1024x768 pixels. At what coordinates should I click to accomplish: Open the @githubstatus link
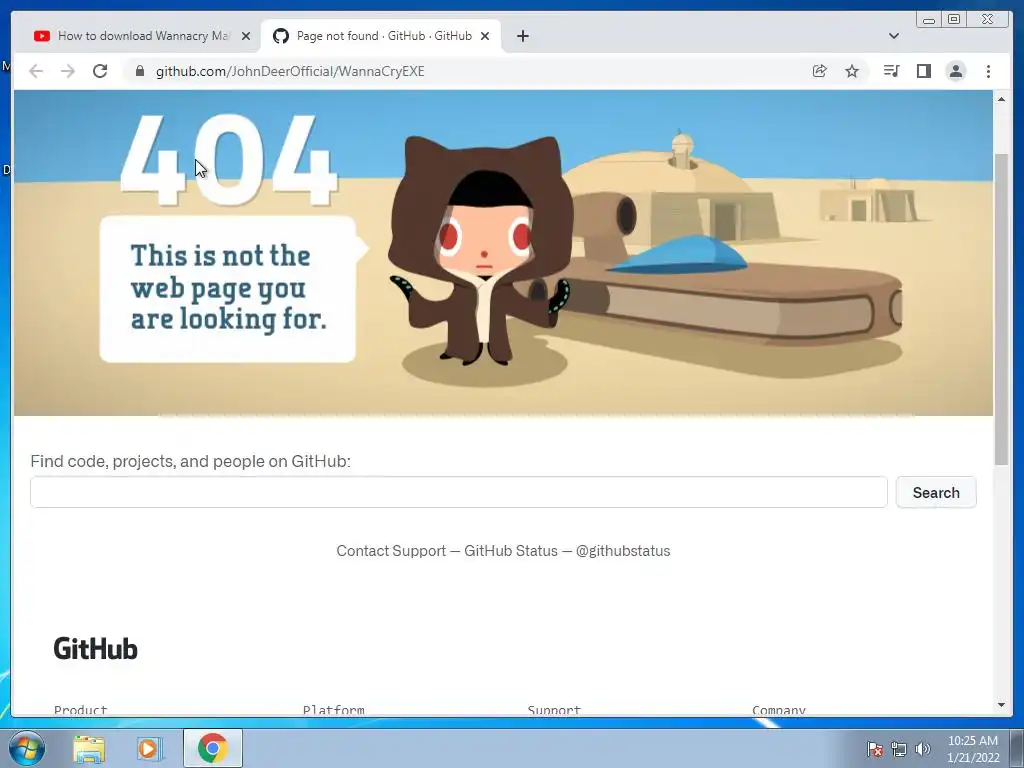[x=623, y=551]
